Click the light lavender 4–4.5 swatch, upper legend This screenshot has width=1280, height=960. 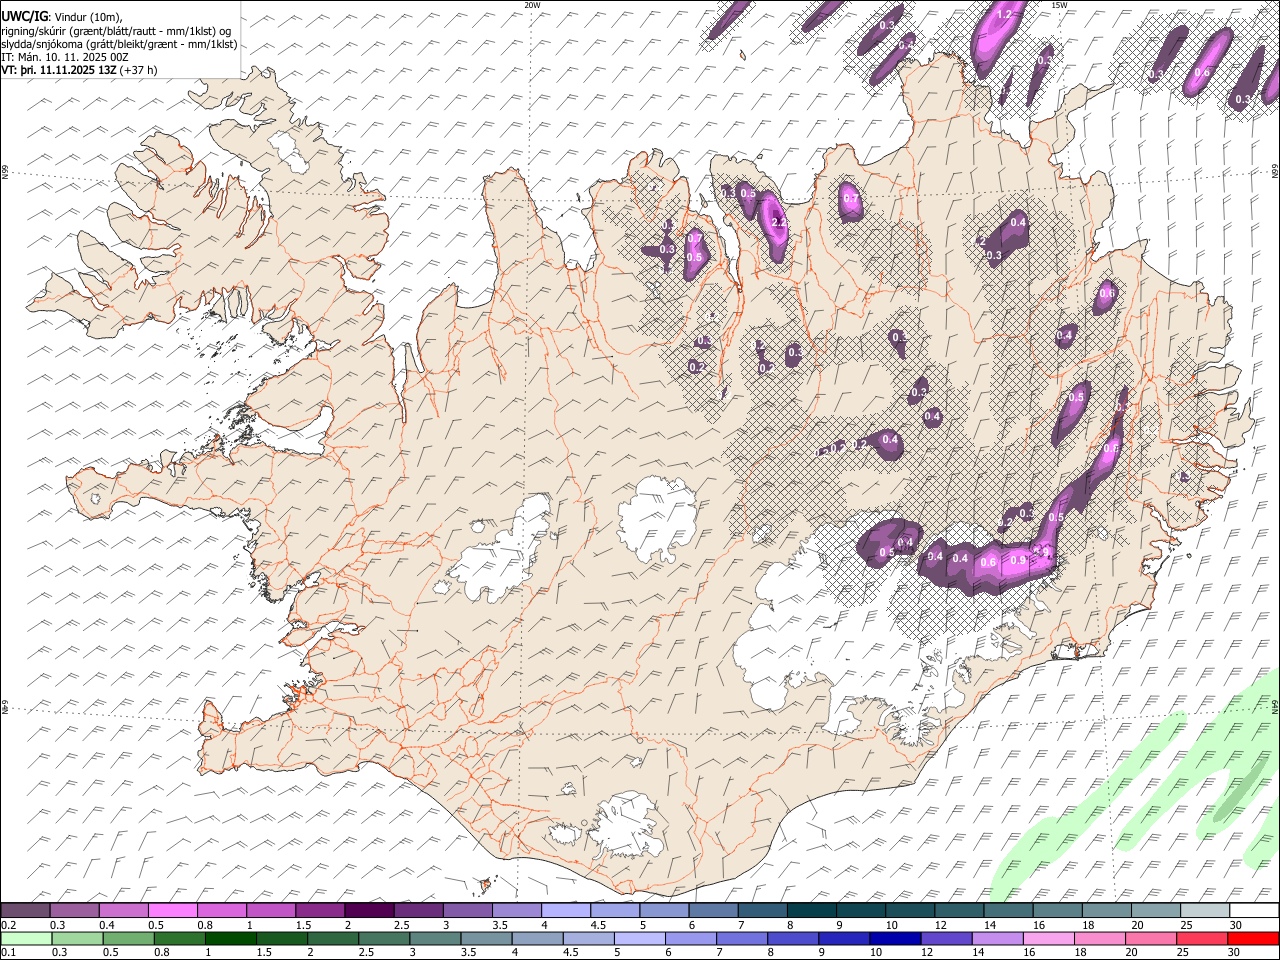[566, 910]
